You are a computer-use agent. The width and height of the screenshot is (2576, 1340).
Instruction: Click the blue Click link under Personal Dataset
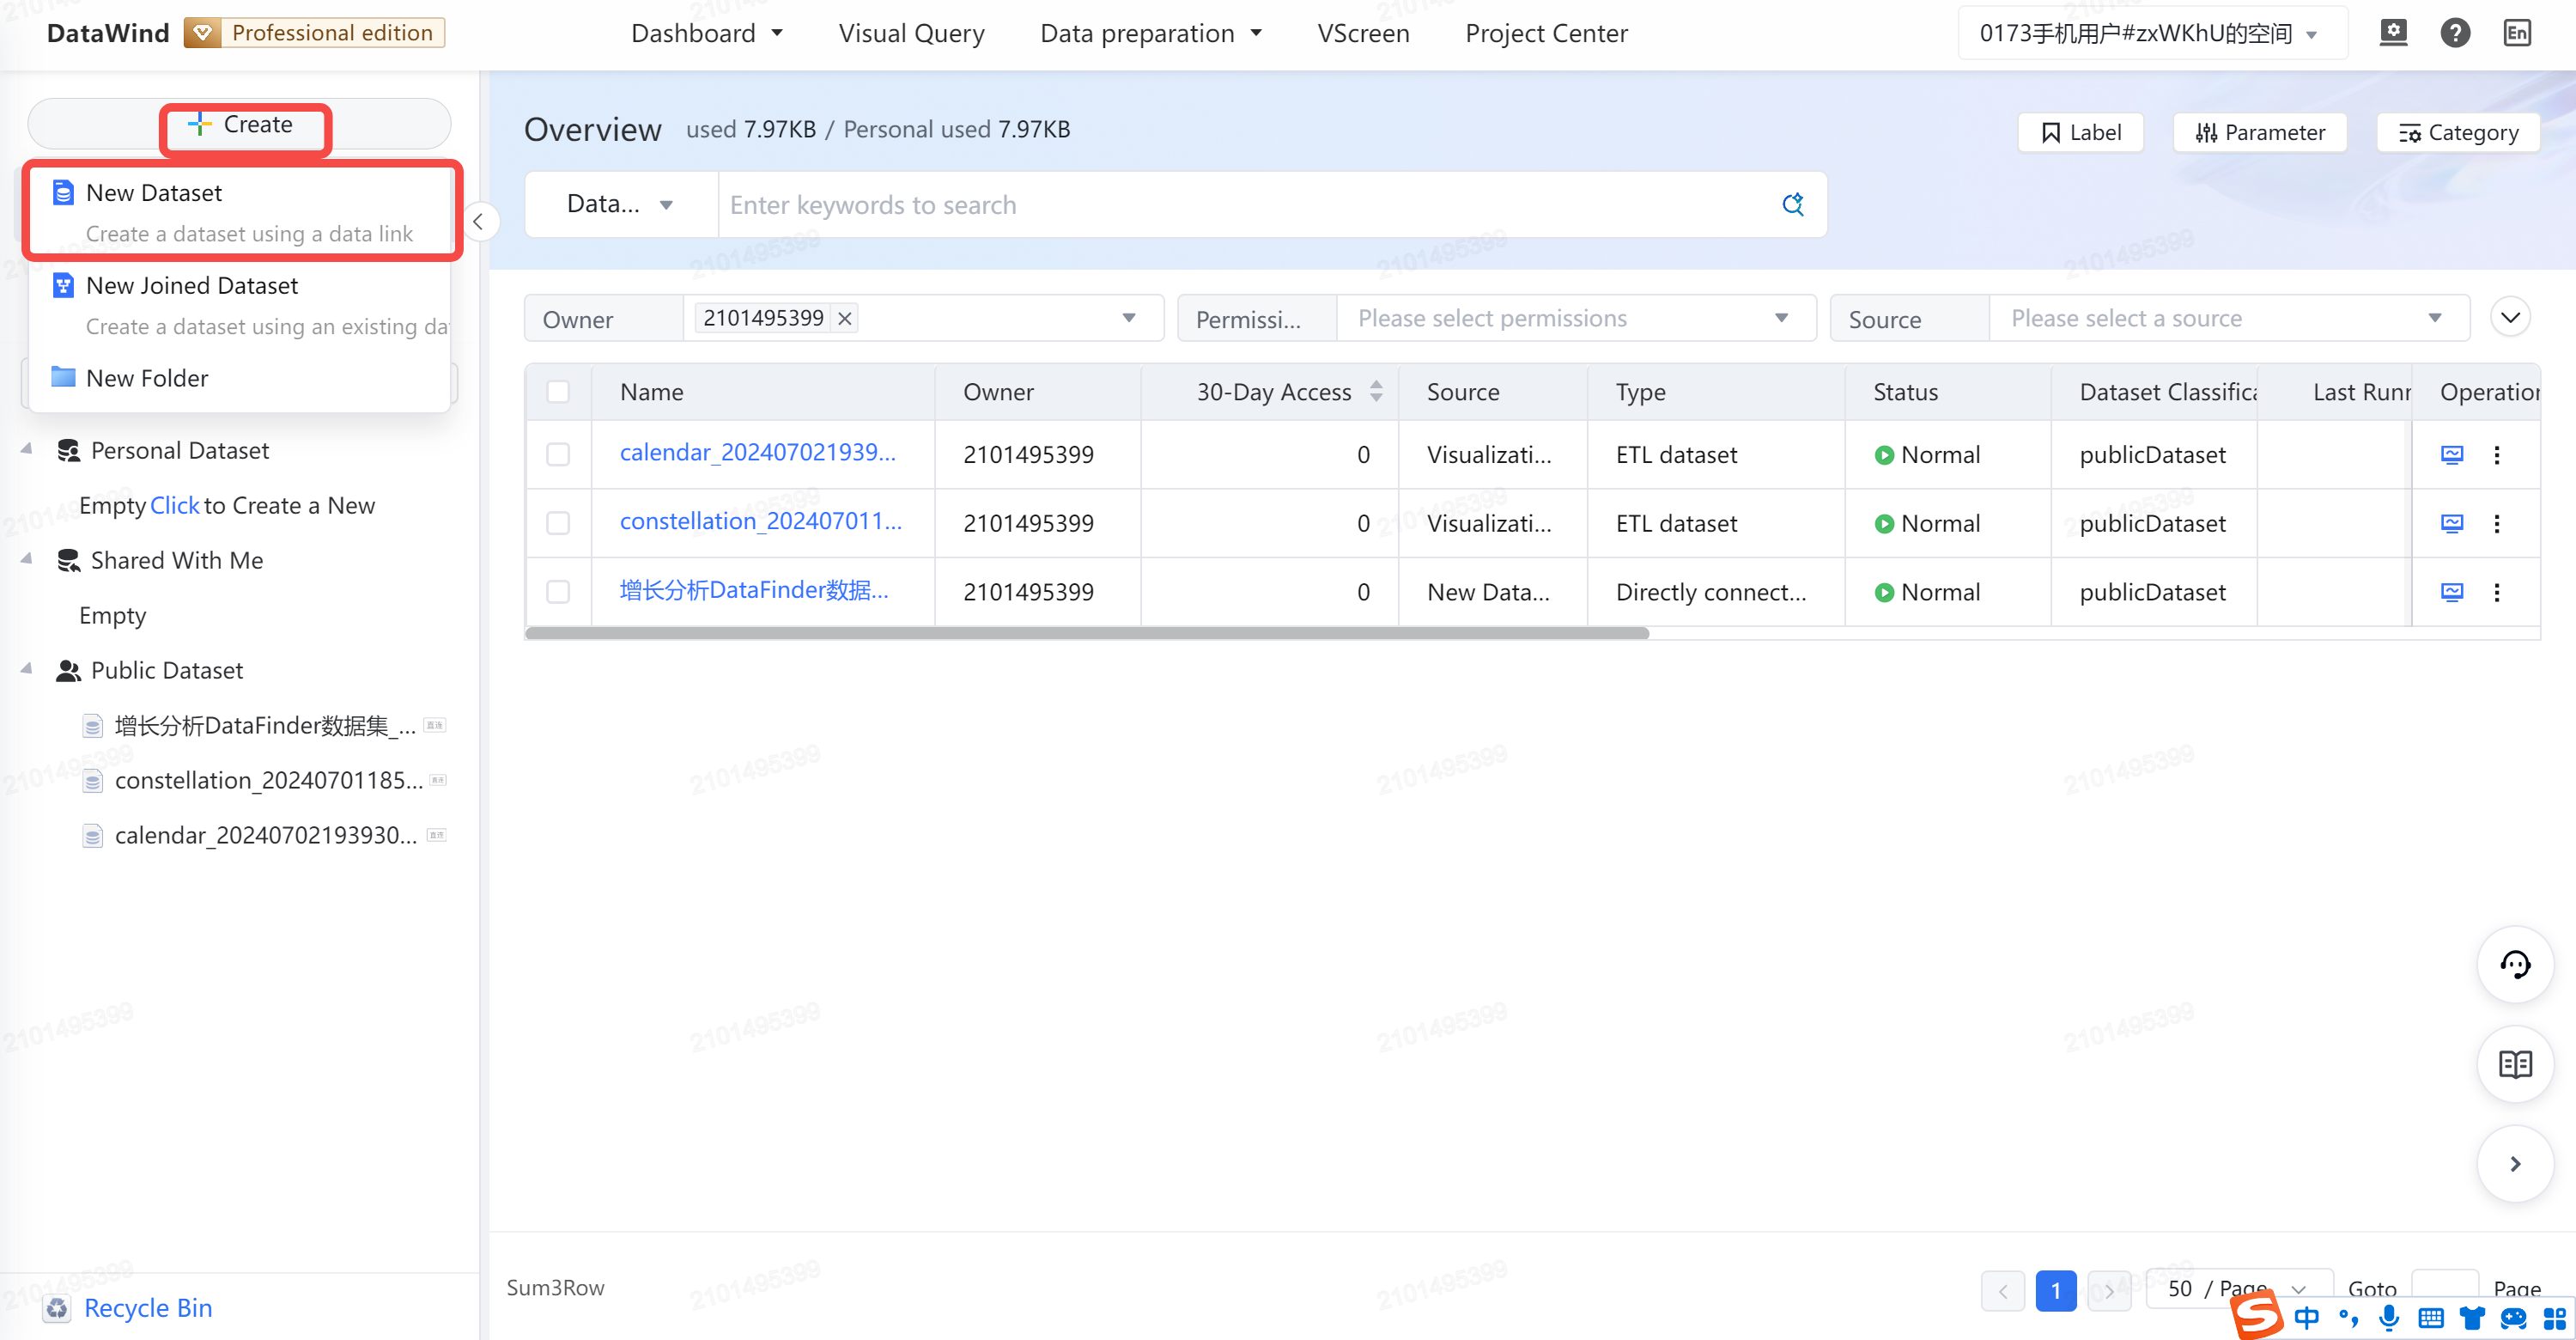pos(174,505)
